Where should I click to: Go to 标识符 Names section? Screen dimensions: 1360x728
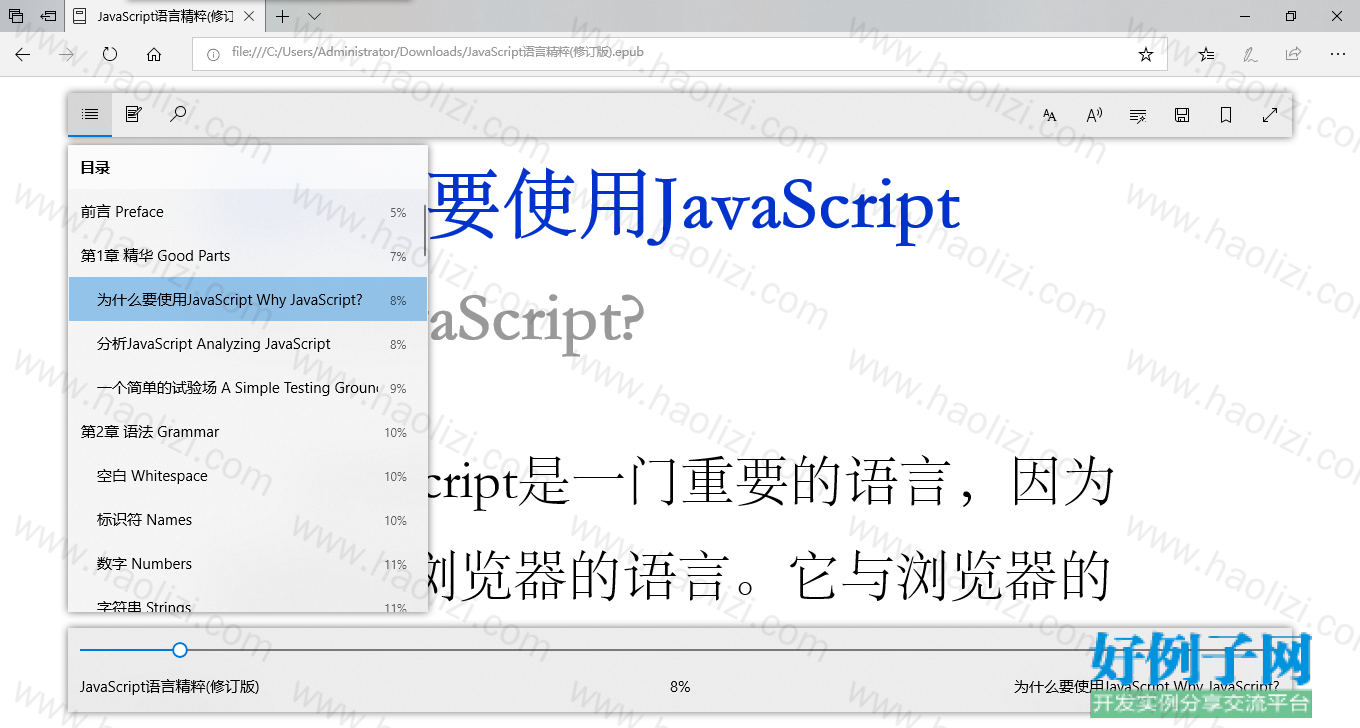coord(247,520)
